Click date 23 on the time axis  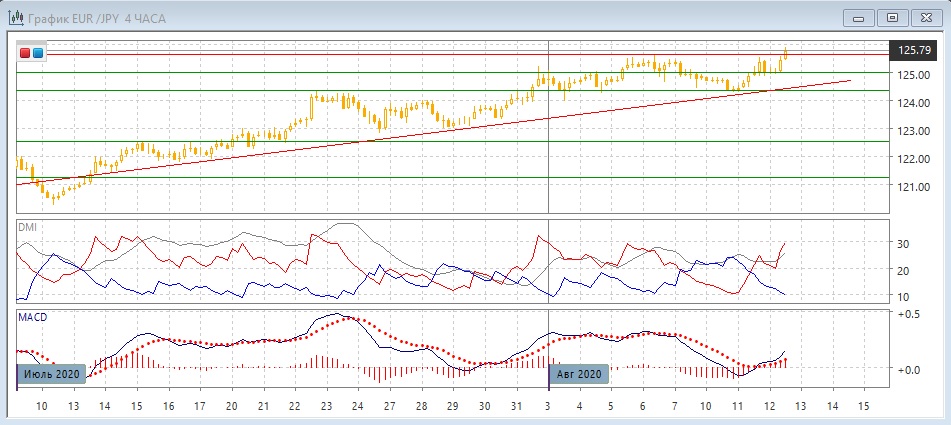click(x=326, y=407)
